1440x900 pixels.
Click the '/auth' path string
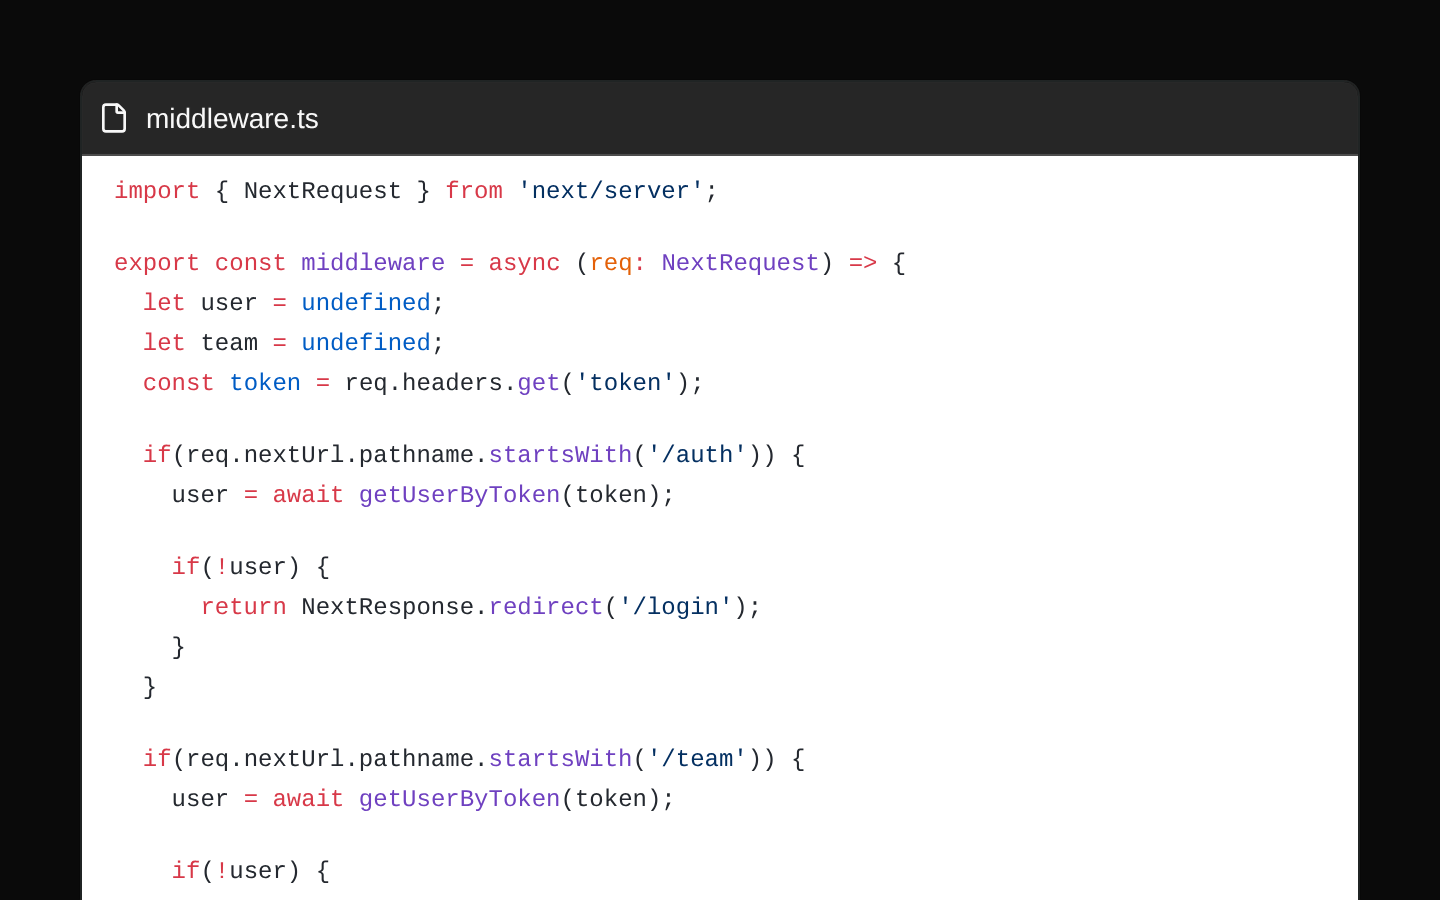pos(697,455)
